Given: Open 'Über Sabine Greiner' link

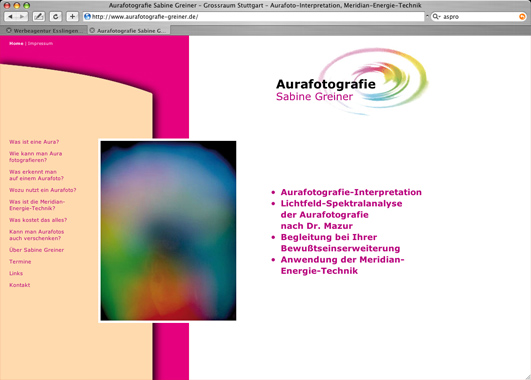Looking at the screenshot, I should click(36, 250).
